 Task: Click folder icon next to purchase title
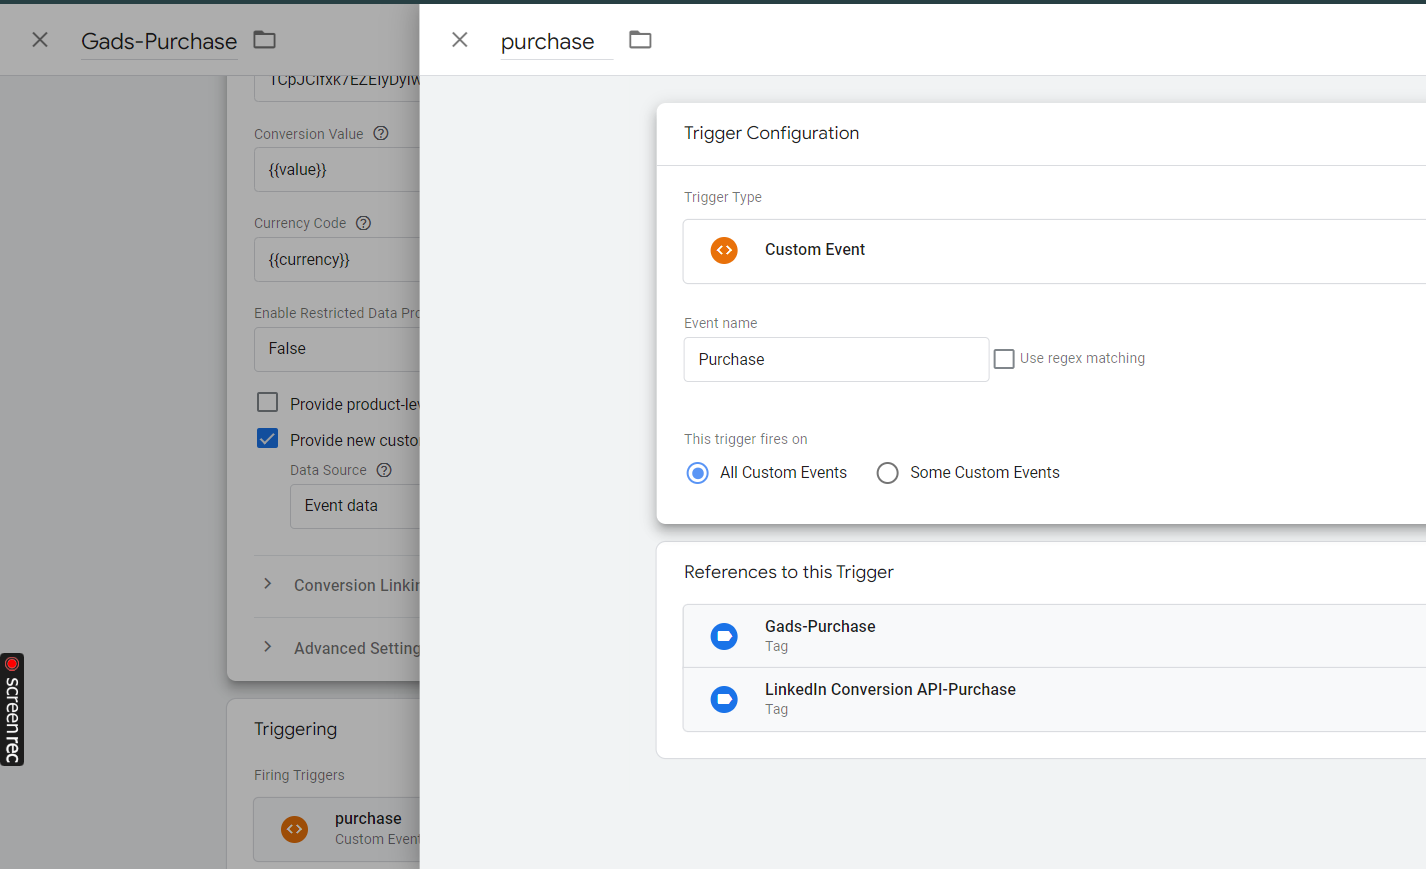coord(640,40)
